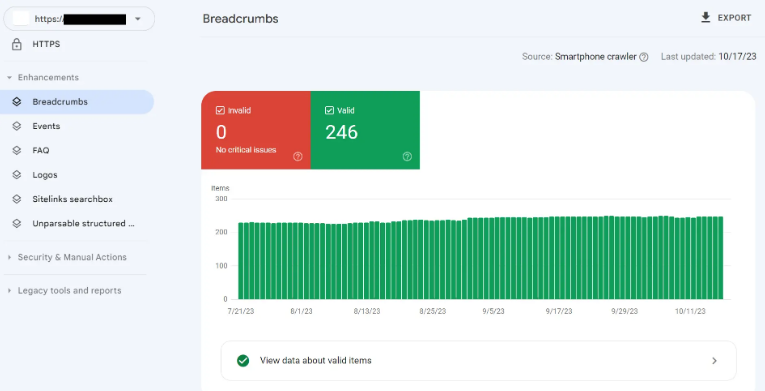Select Breadcrumbs in the sidebar
This screenshot has width=765, height=391.
(x=77, y=102)
